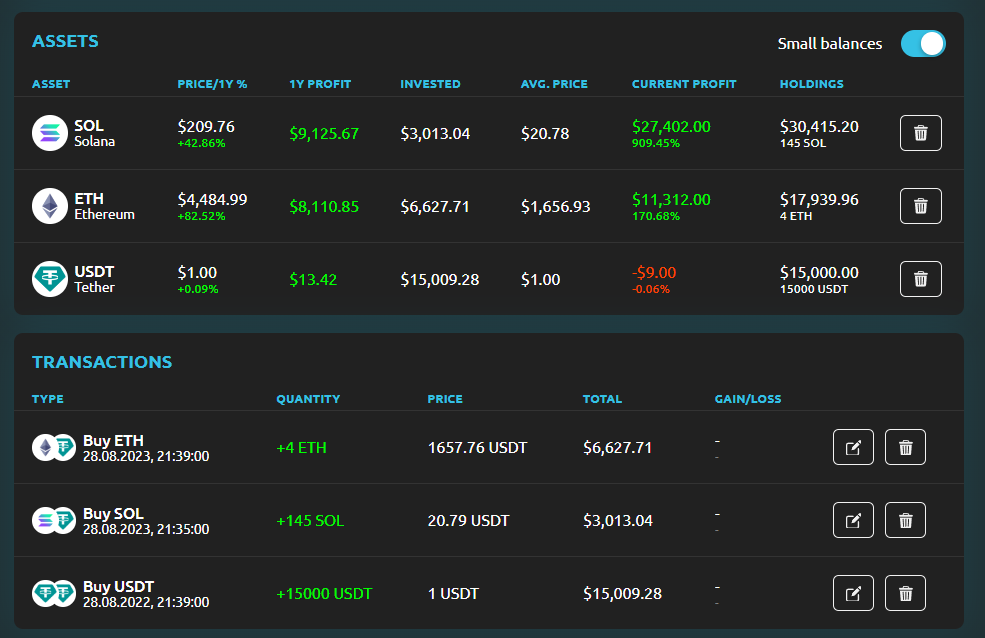Edit the Buy ETH transaction
This screenshot has width=985, height=638.
(x=853, y=447)
